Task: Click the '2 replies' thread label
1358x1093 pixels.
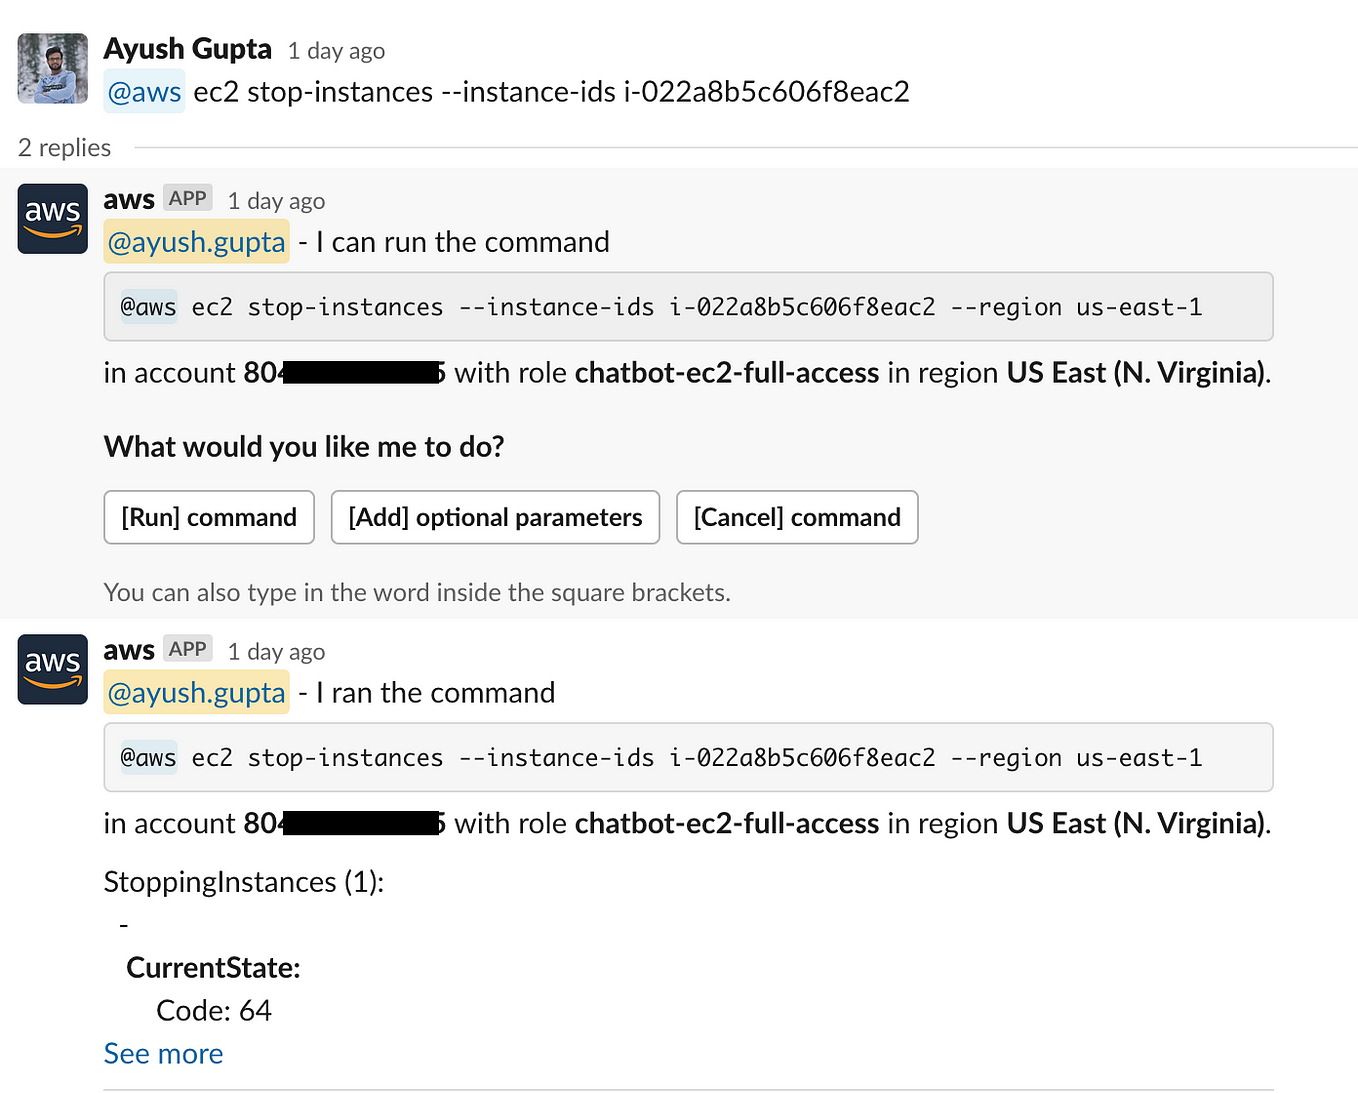Action: click(x=65, y=148)
